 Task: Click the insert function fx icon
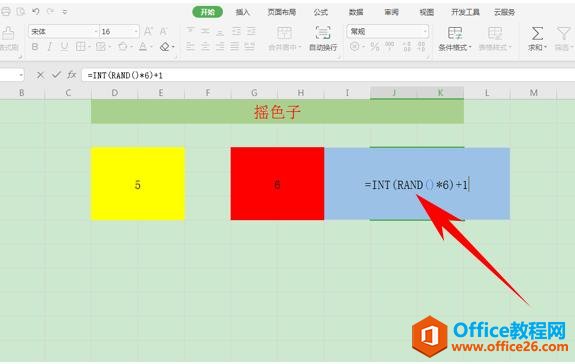click(72, 75)
